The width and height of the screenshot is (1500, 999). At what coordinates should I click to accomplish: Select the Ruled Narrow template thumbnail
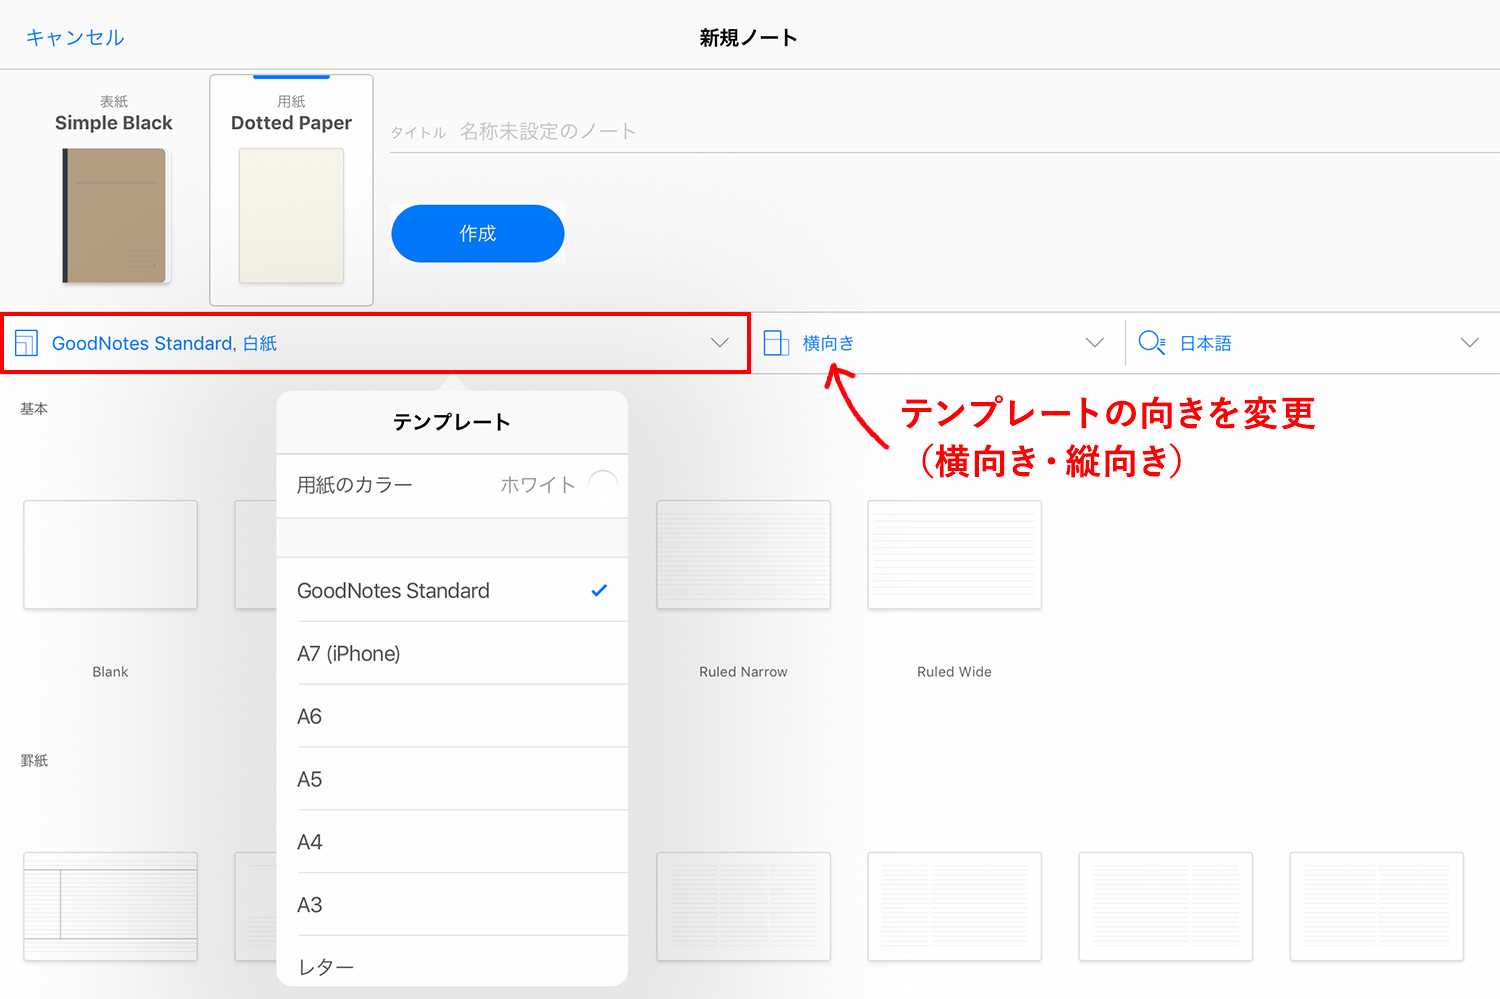coord(743,555)
